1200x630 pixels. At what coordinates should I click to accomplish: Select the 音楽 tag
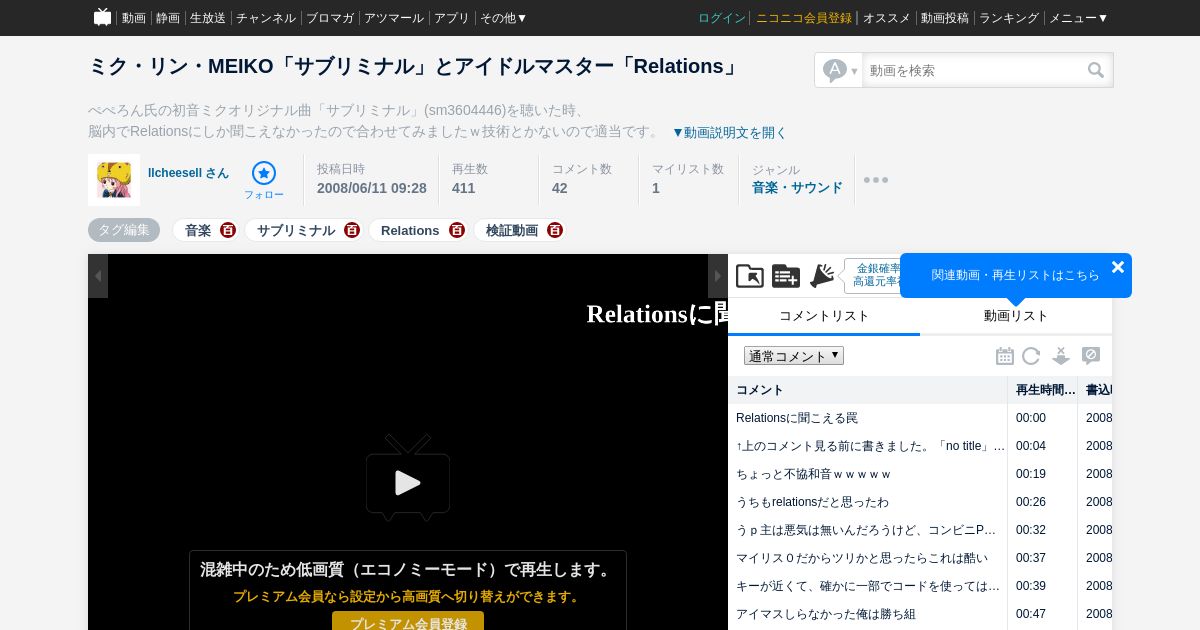tap(198, 230)
